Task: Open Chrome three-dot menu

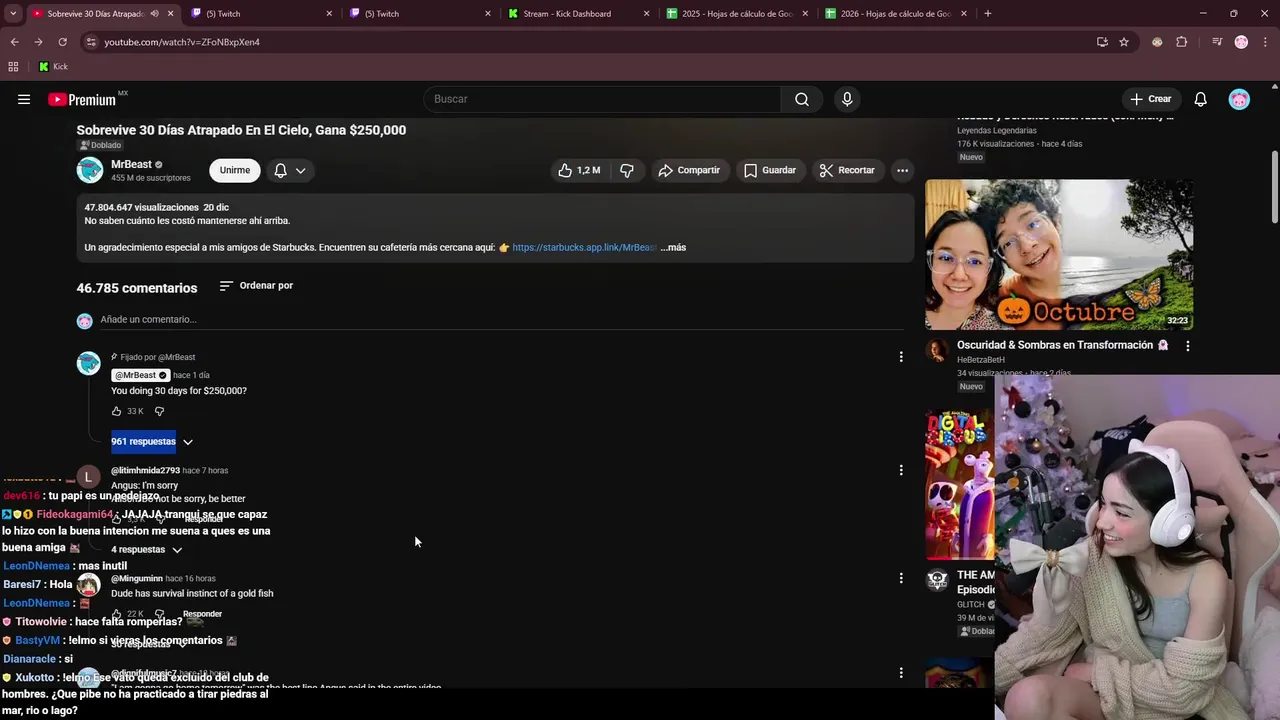Action: (1265, 42)
